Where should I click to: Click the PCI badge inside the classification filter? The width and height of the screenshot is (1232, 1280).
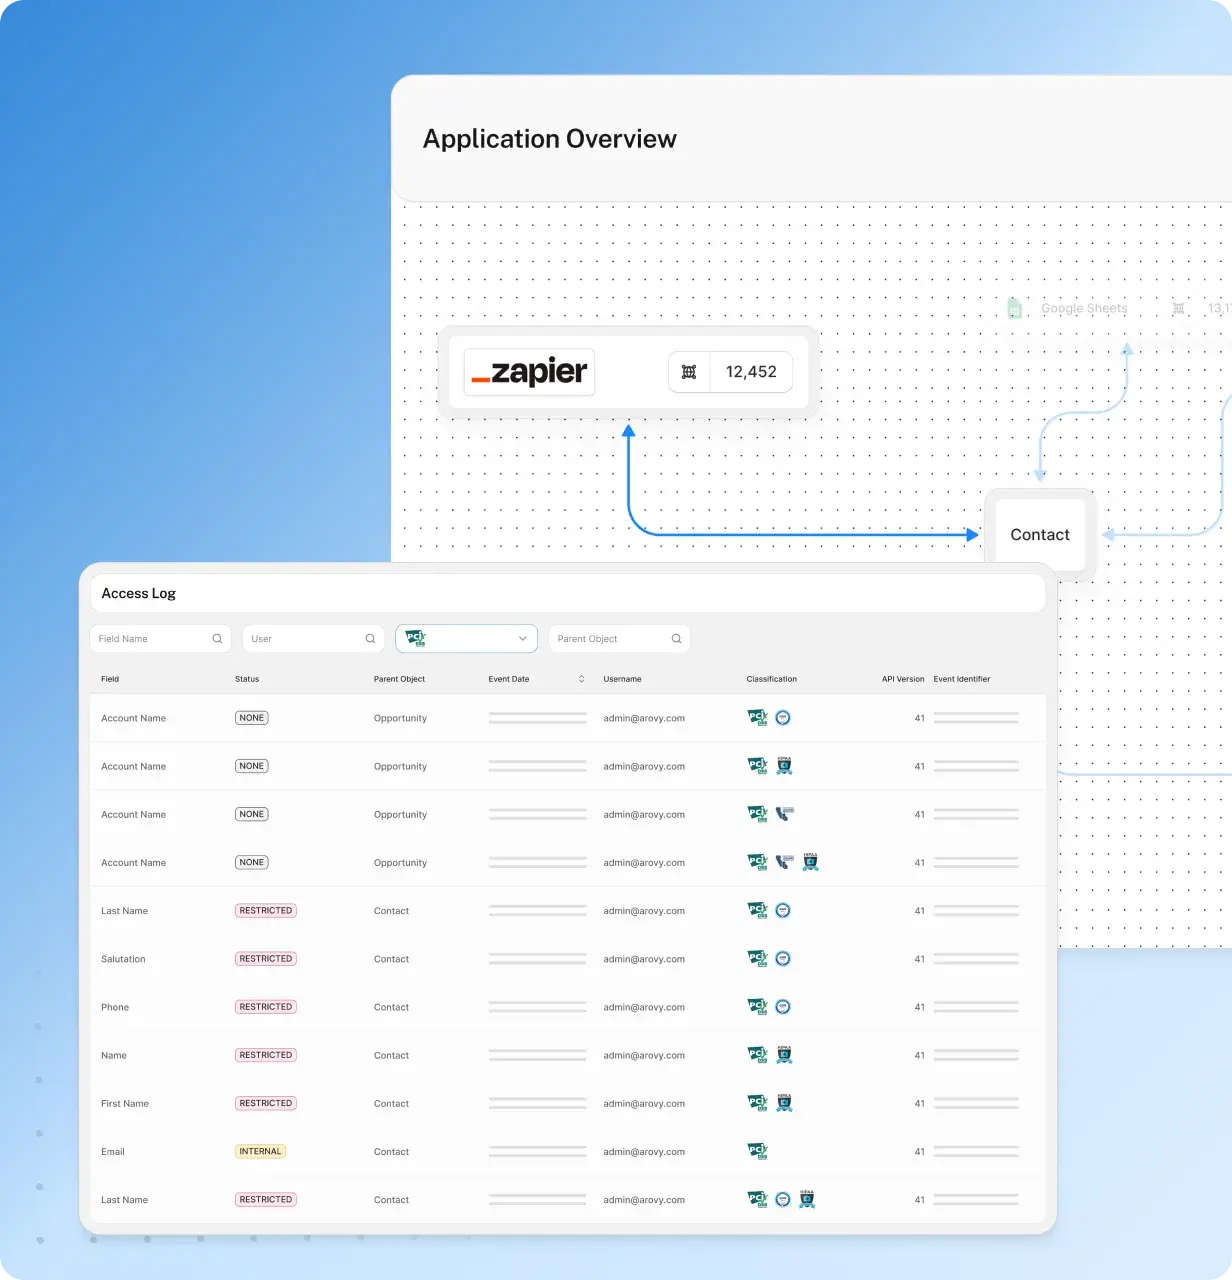click(x=416, y=638)
